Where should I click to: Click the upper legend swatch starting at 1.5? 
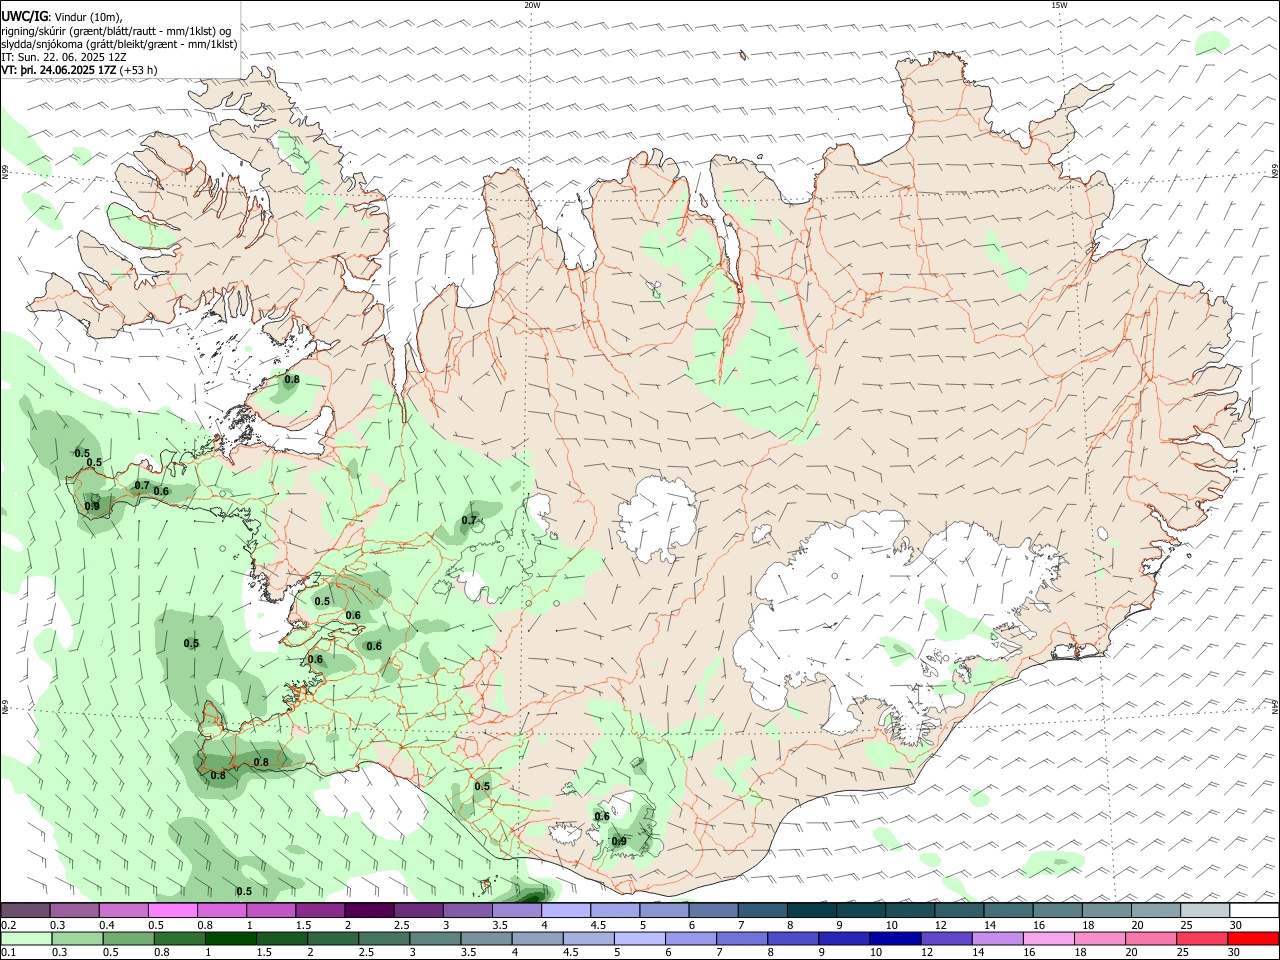320,911
